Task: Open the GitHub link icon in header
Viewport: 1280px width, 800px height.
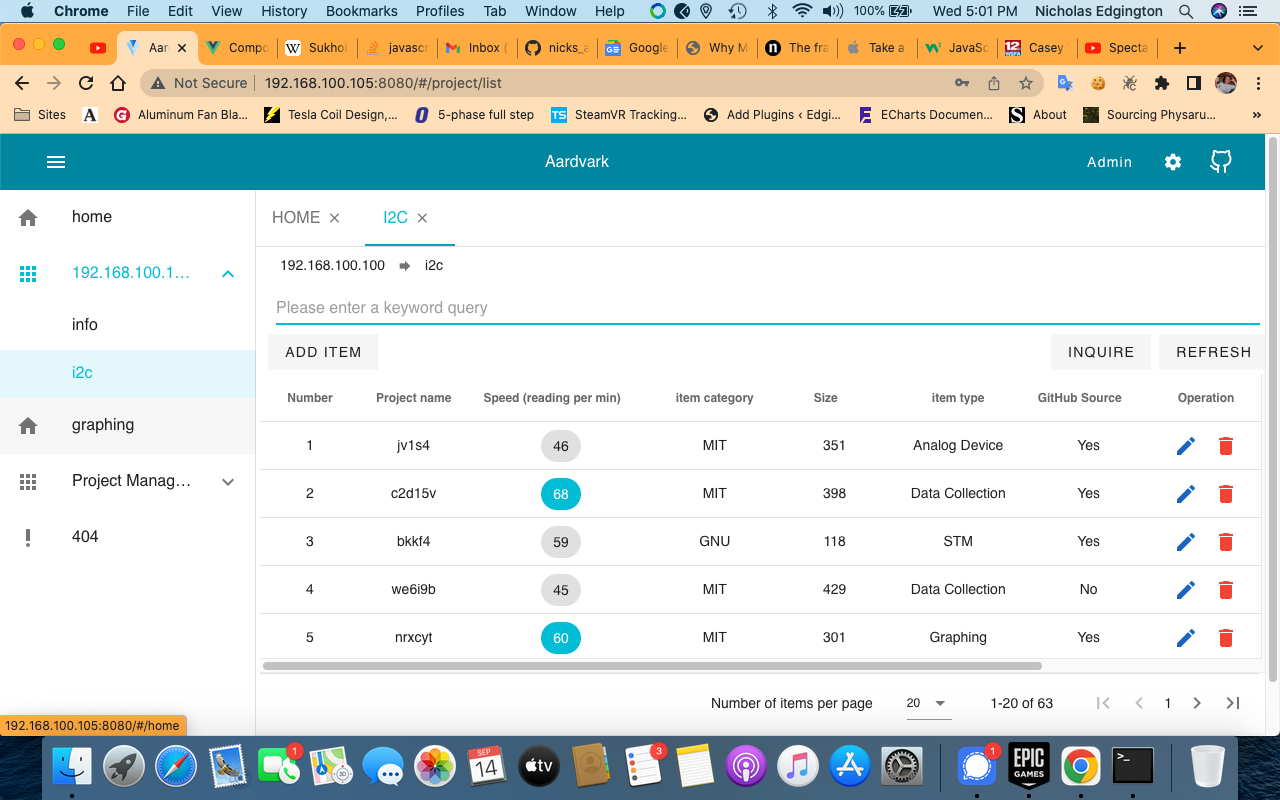Action: (1220, 162)
